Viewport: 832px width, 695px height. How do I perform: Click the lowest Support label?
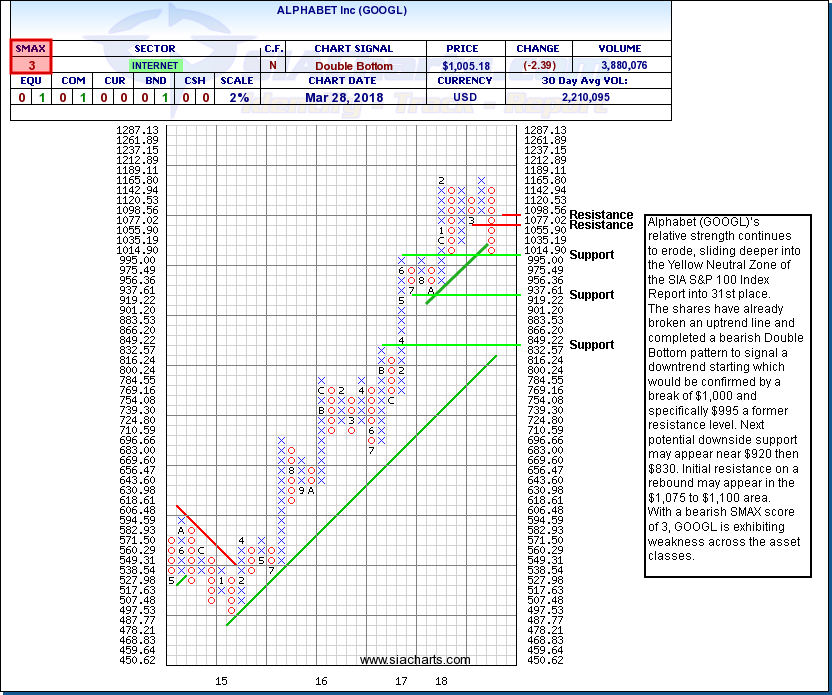tap(591, 345)
